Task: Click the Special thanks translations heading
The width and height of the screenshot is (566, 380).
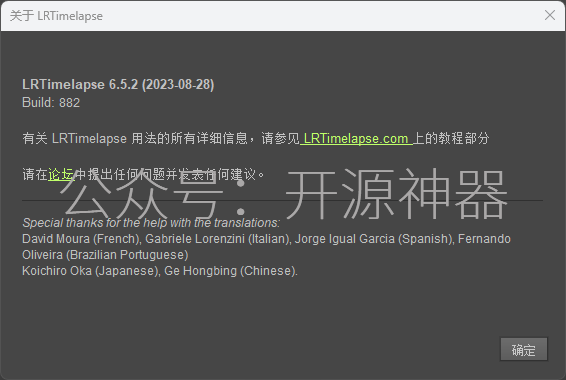Action: coord(151,223)
